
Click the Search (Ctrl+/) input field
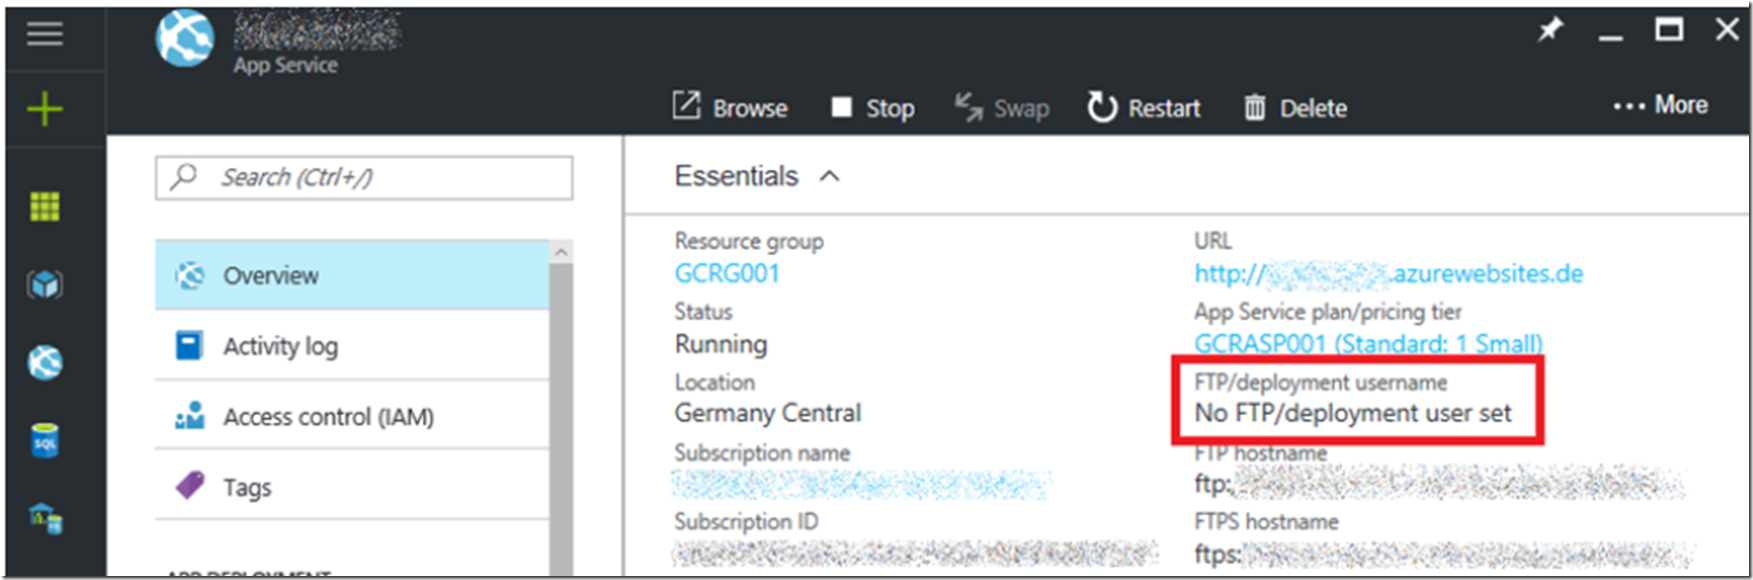coord(364,178)
